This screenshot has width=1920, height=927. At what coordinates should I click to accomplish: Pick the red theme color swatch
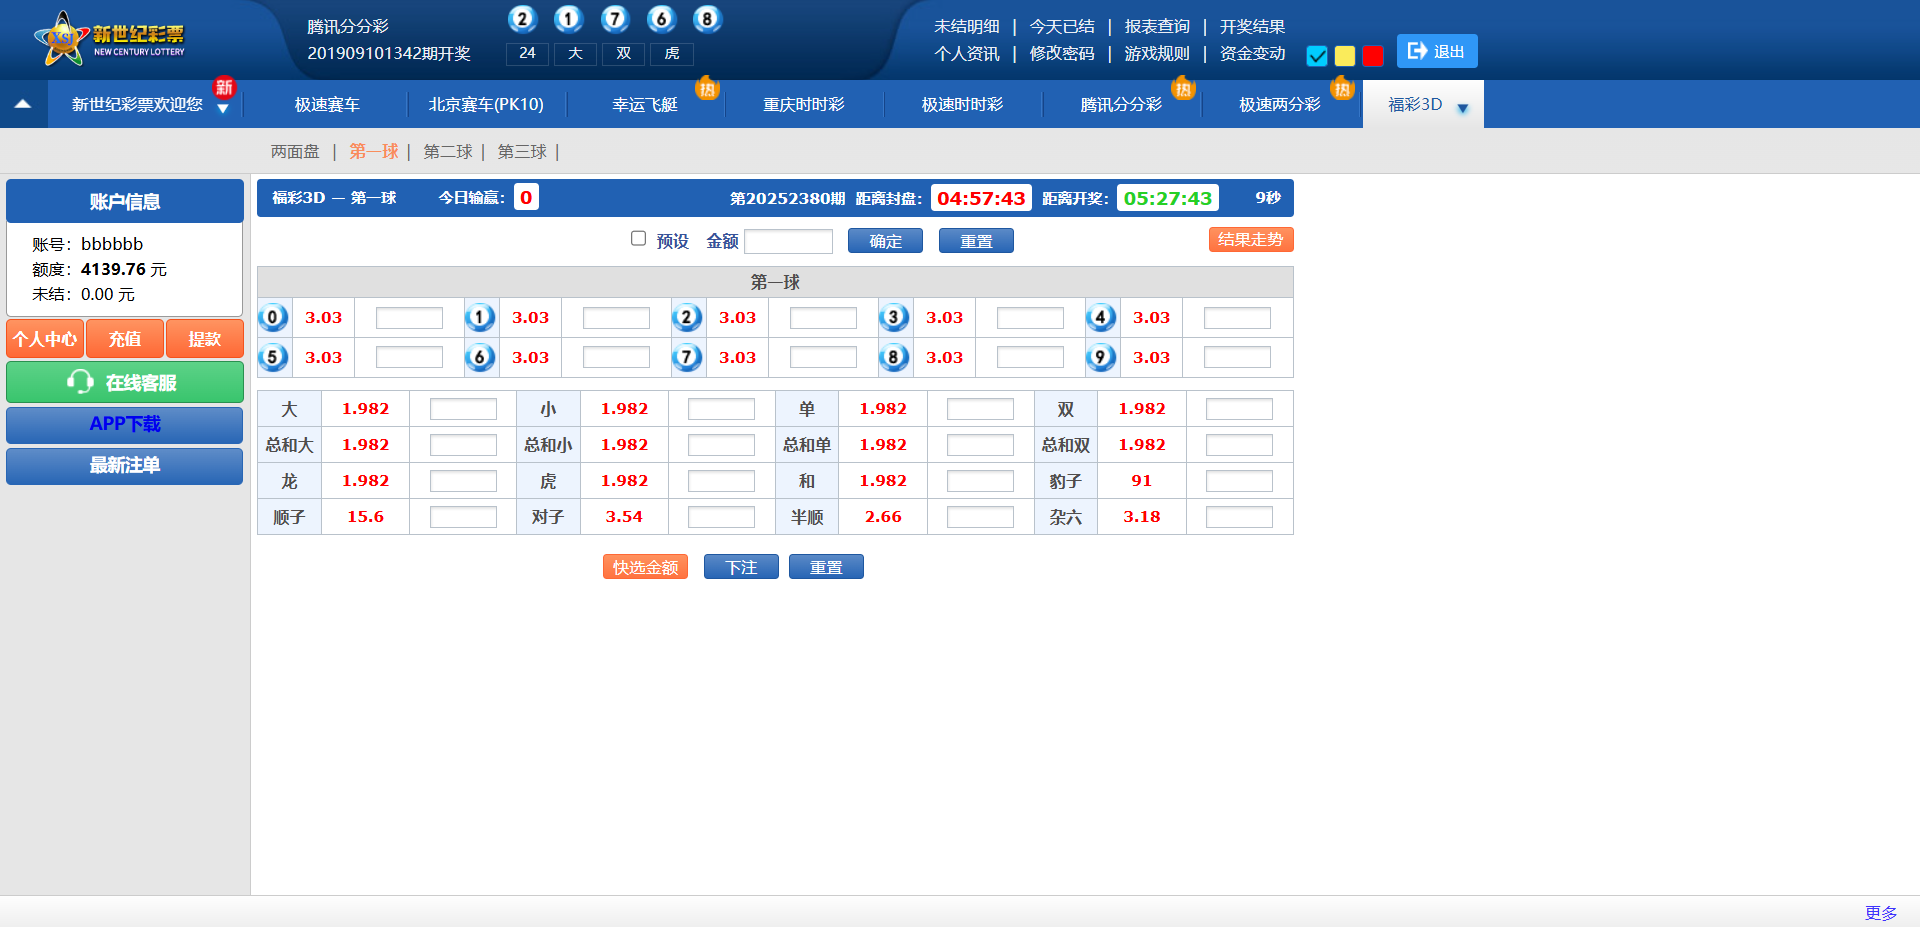point(1373,56)
